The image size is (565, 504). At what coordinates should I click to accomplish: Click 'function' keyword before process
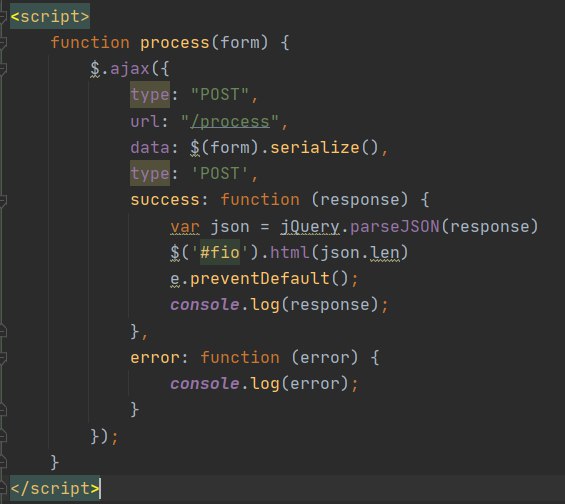[90, 43]
